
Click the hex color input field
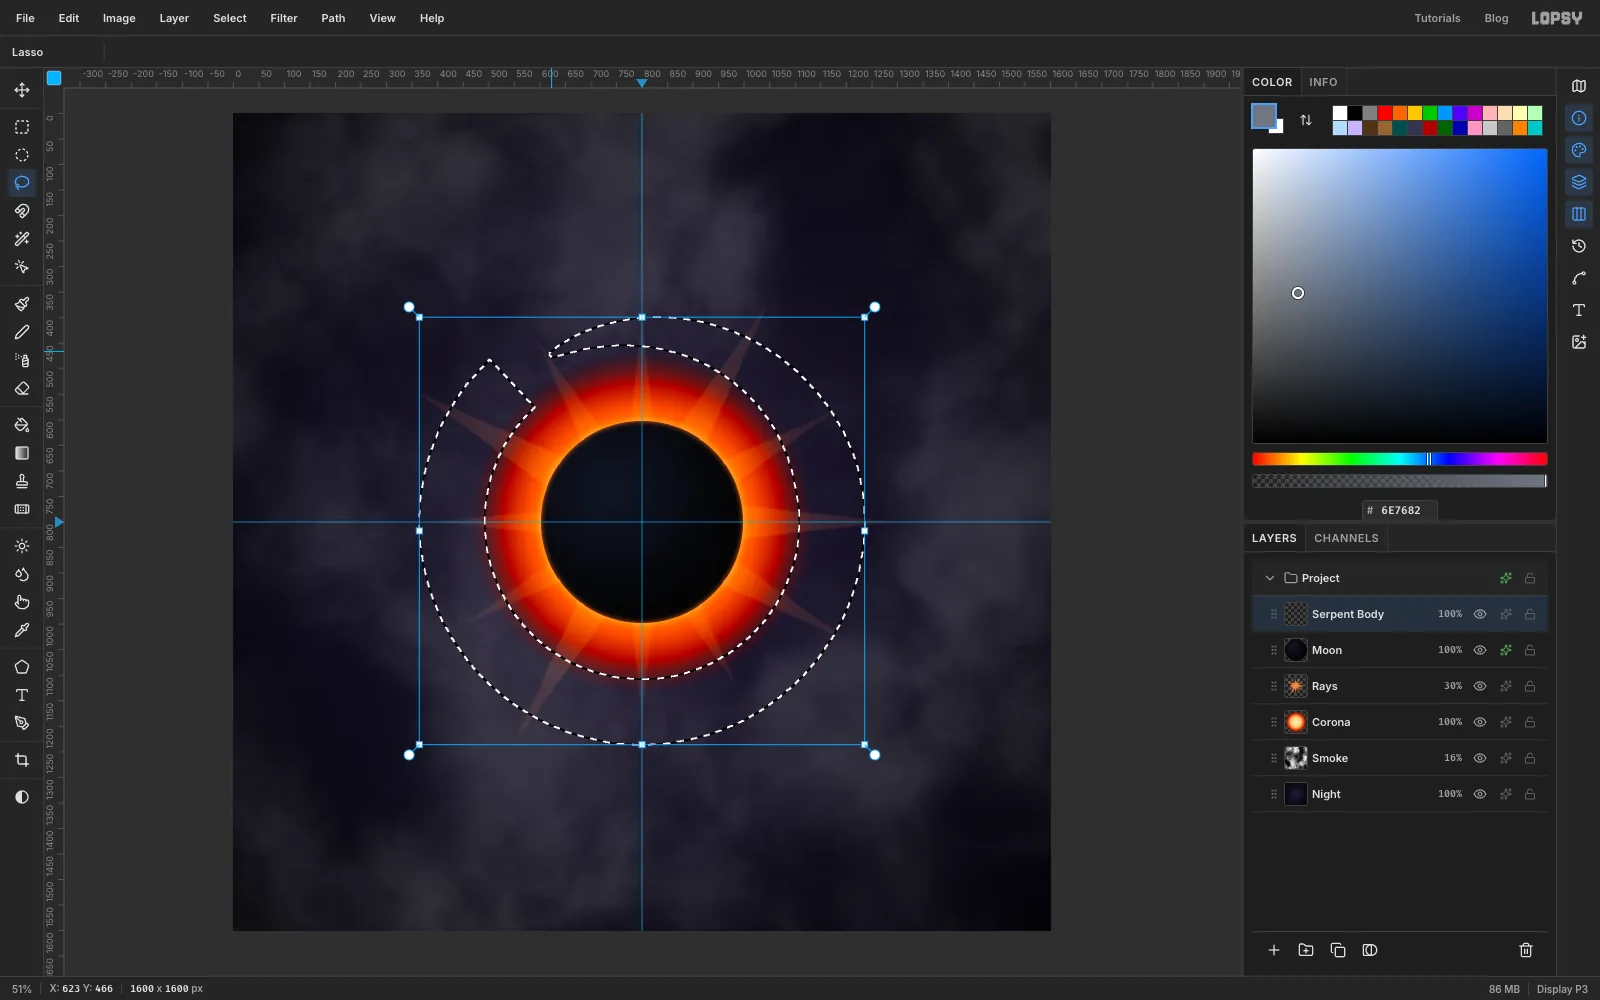[1399, 510]
